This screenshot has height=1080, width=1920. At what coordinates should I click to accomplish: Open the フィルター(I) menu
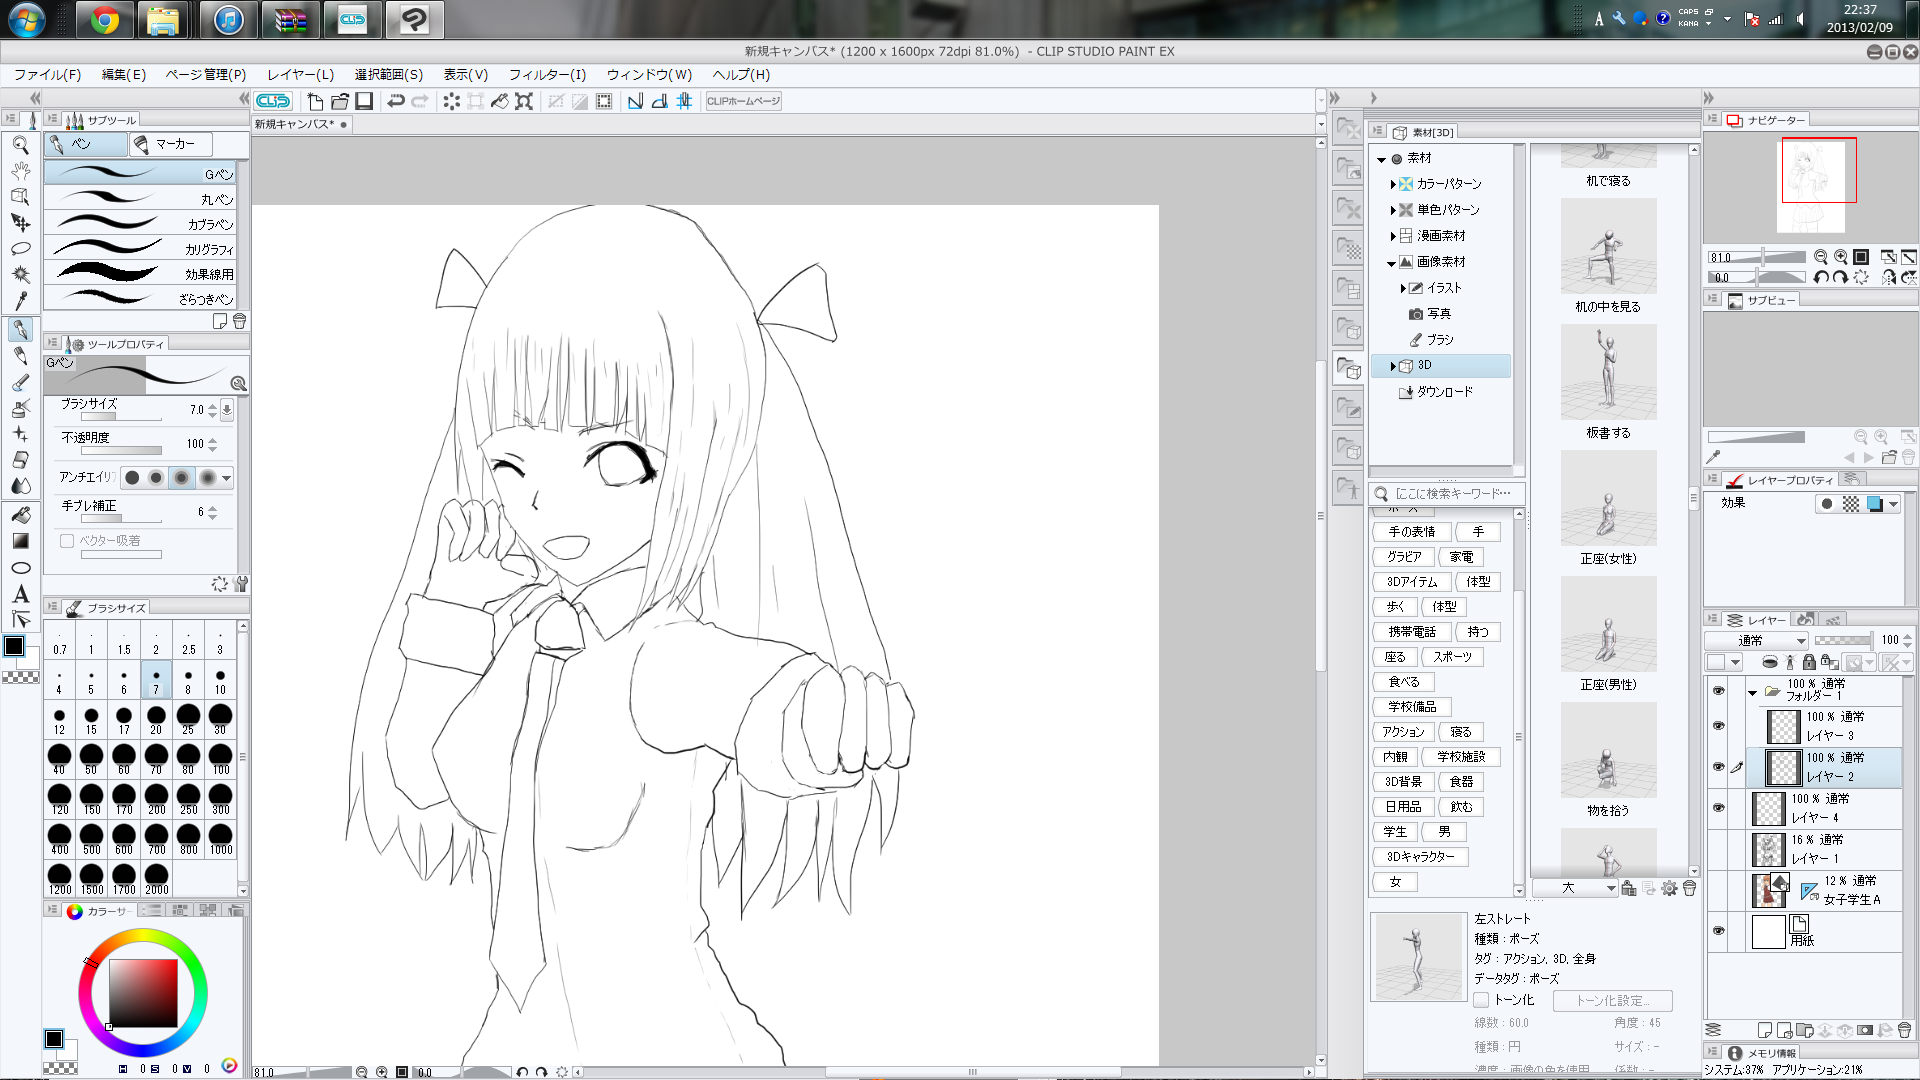(547, 75)
